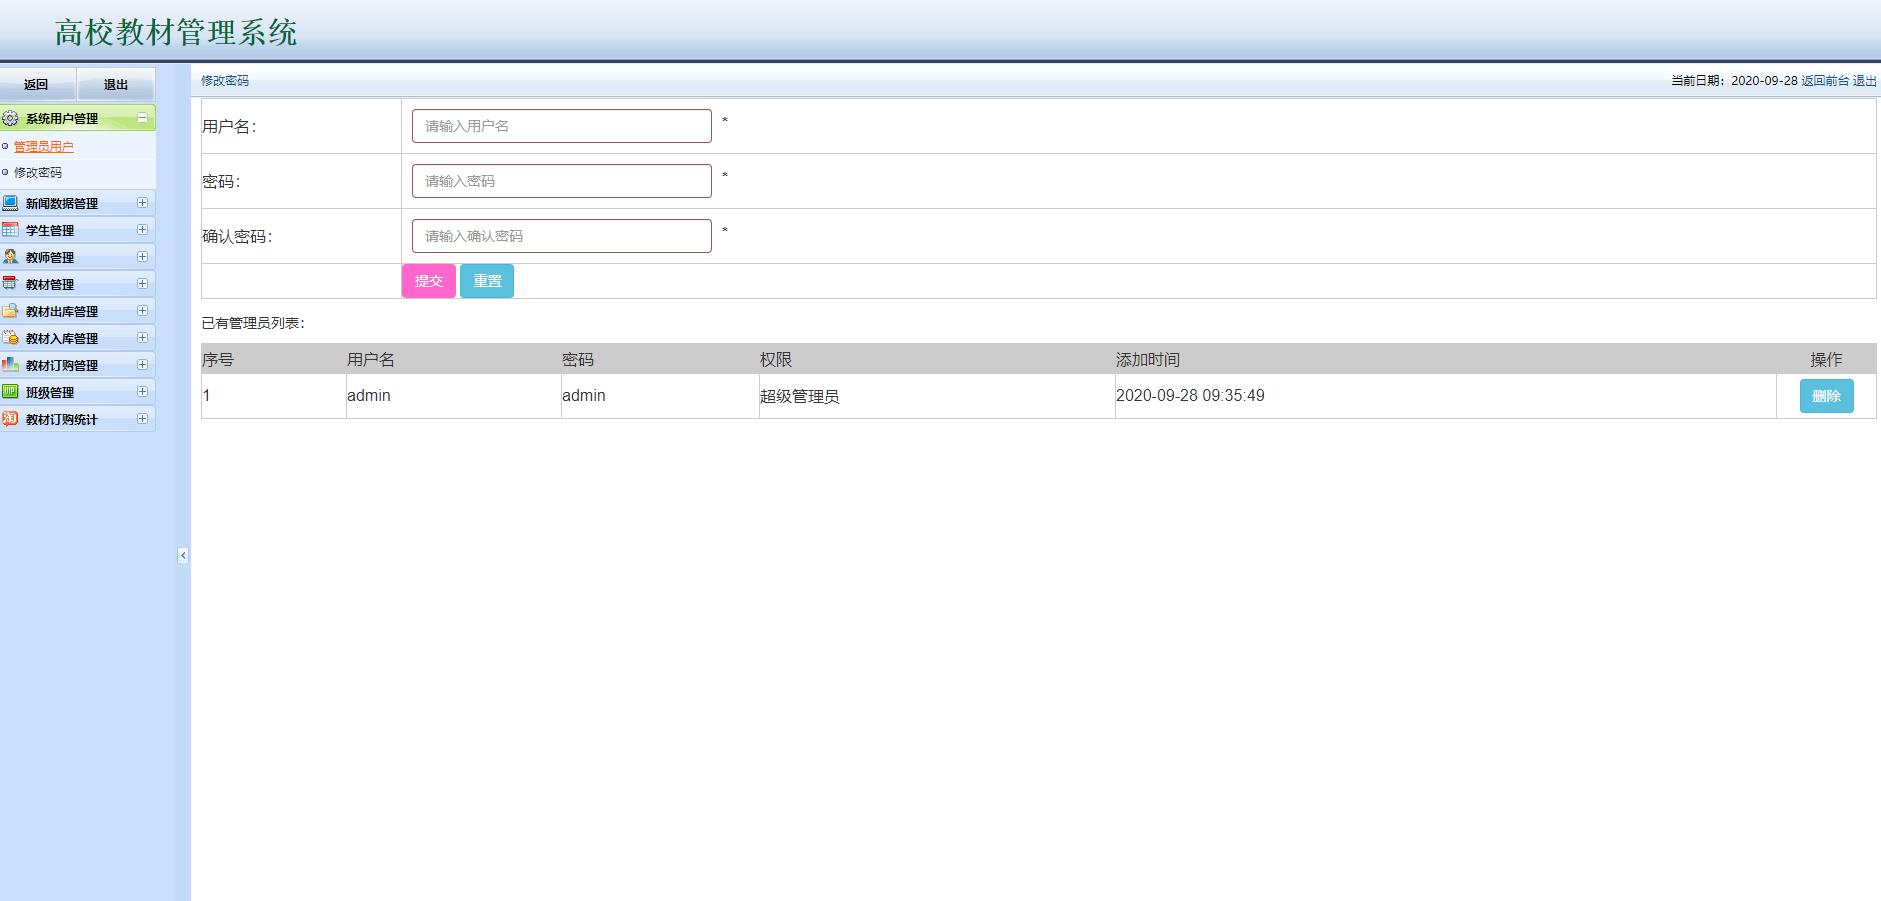Viewport: 1881px width, 901px height.
Task: Open the 修改密码 menu item
Action: [x=38, y=172]
